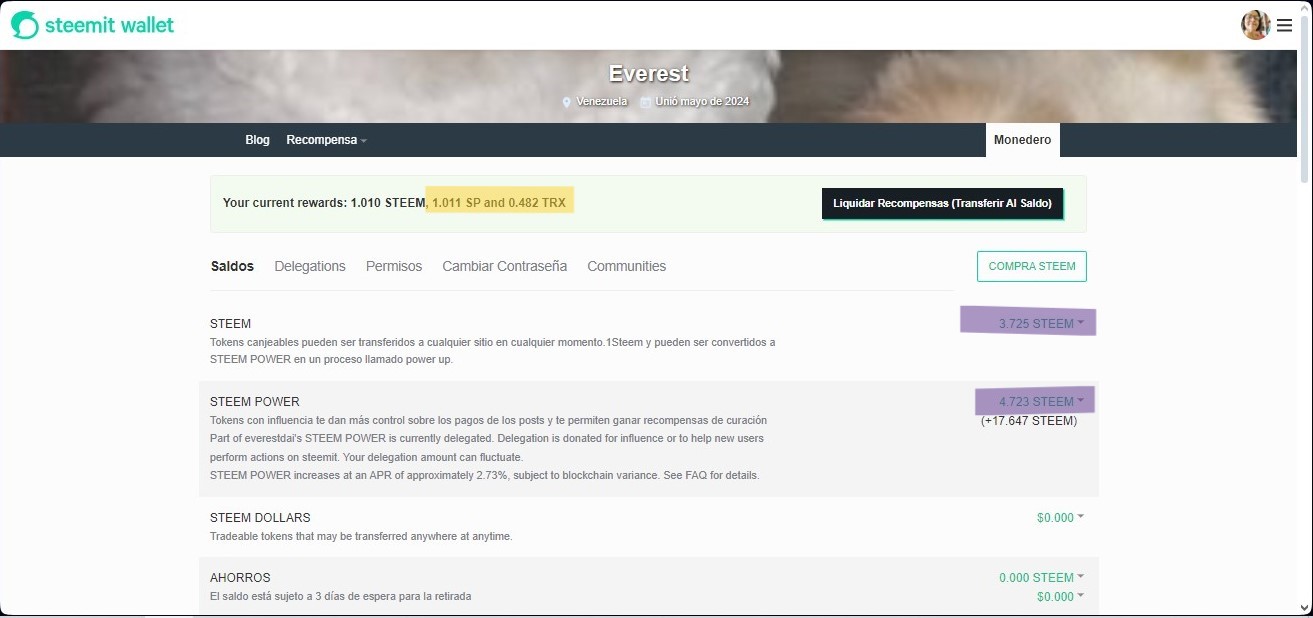Open the Communities tab
Screen dimensions: 1313x618
pyautogui.click(x=627, y=266)
